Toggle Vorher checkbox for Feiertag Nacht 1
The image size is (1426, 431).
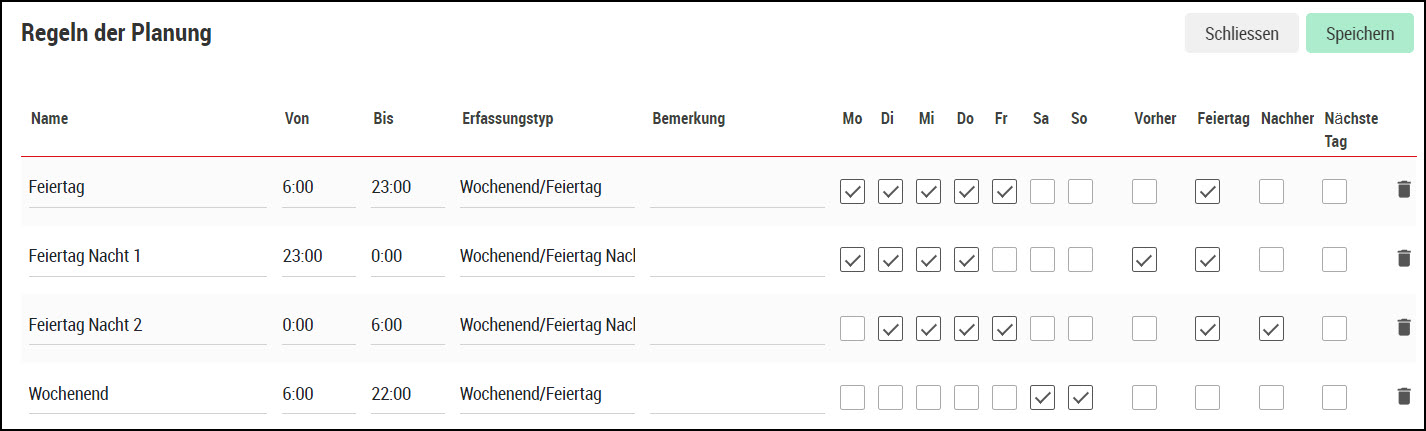tap(1144, 260)
